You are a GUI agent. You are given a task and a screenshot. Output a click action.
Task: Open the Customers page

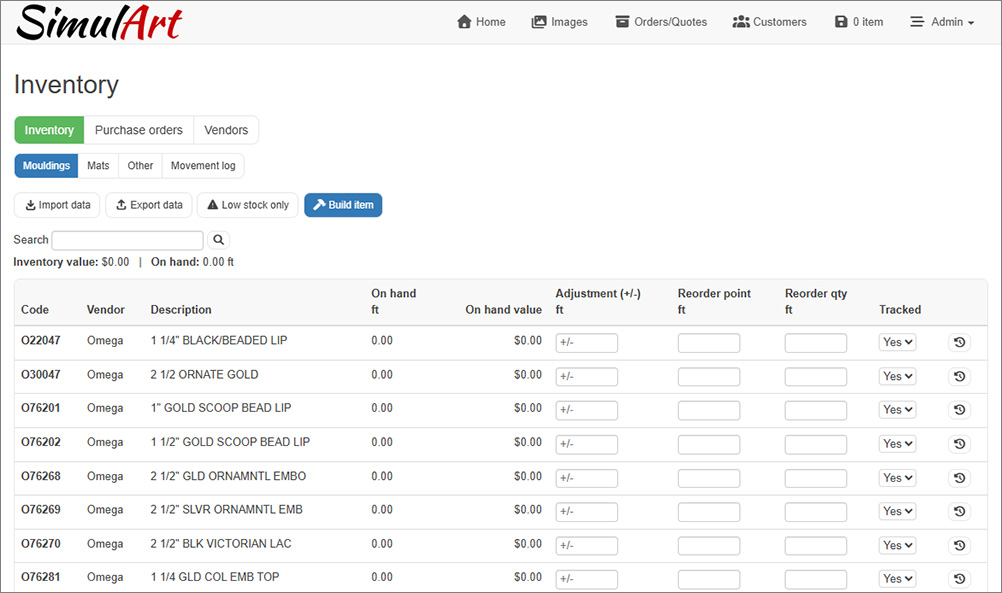click(x=769, y=22)
